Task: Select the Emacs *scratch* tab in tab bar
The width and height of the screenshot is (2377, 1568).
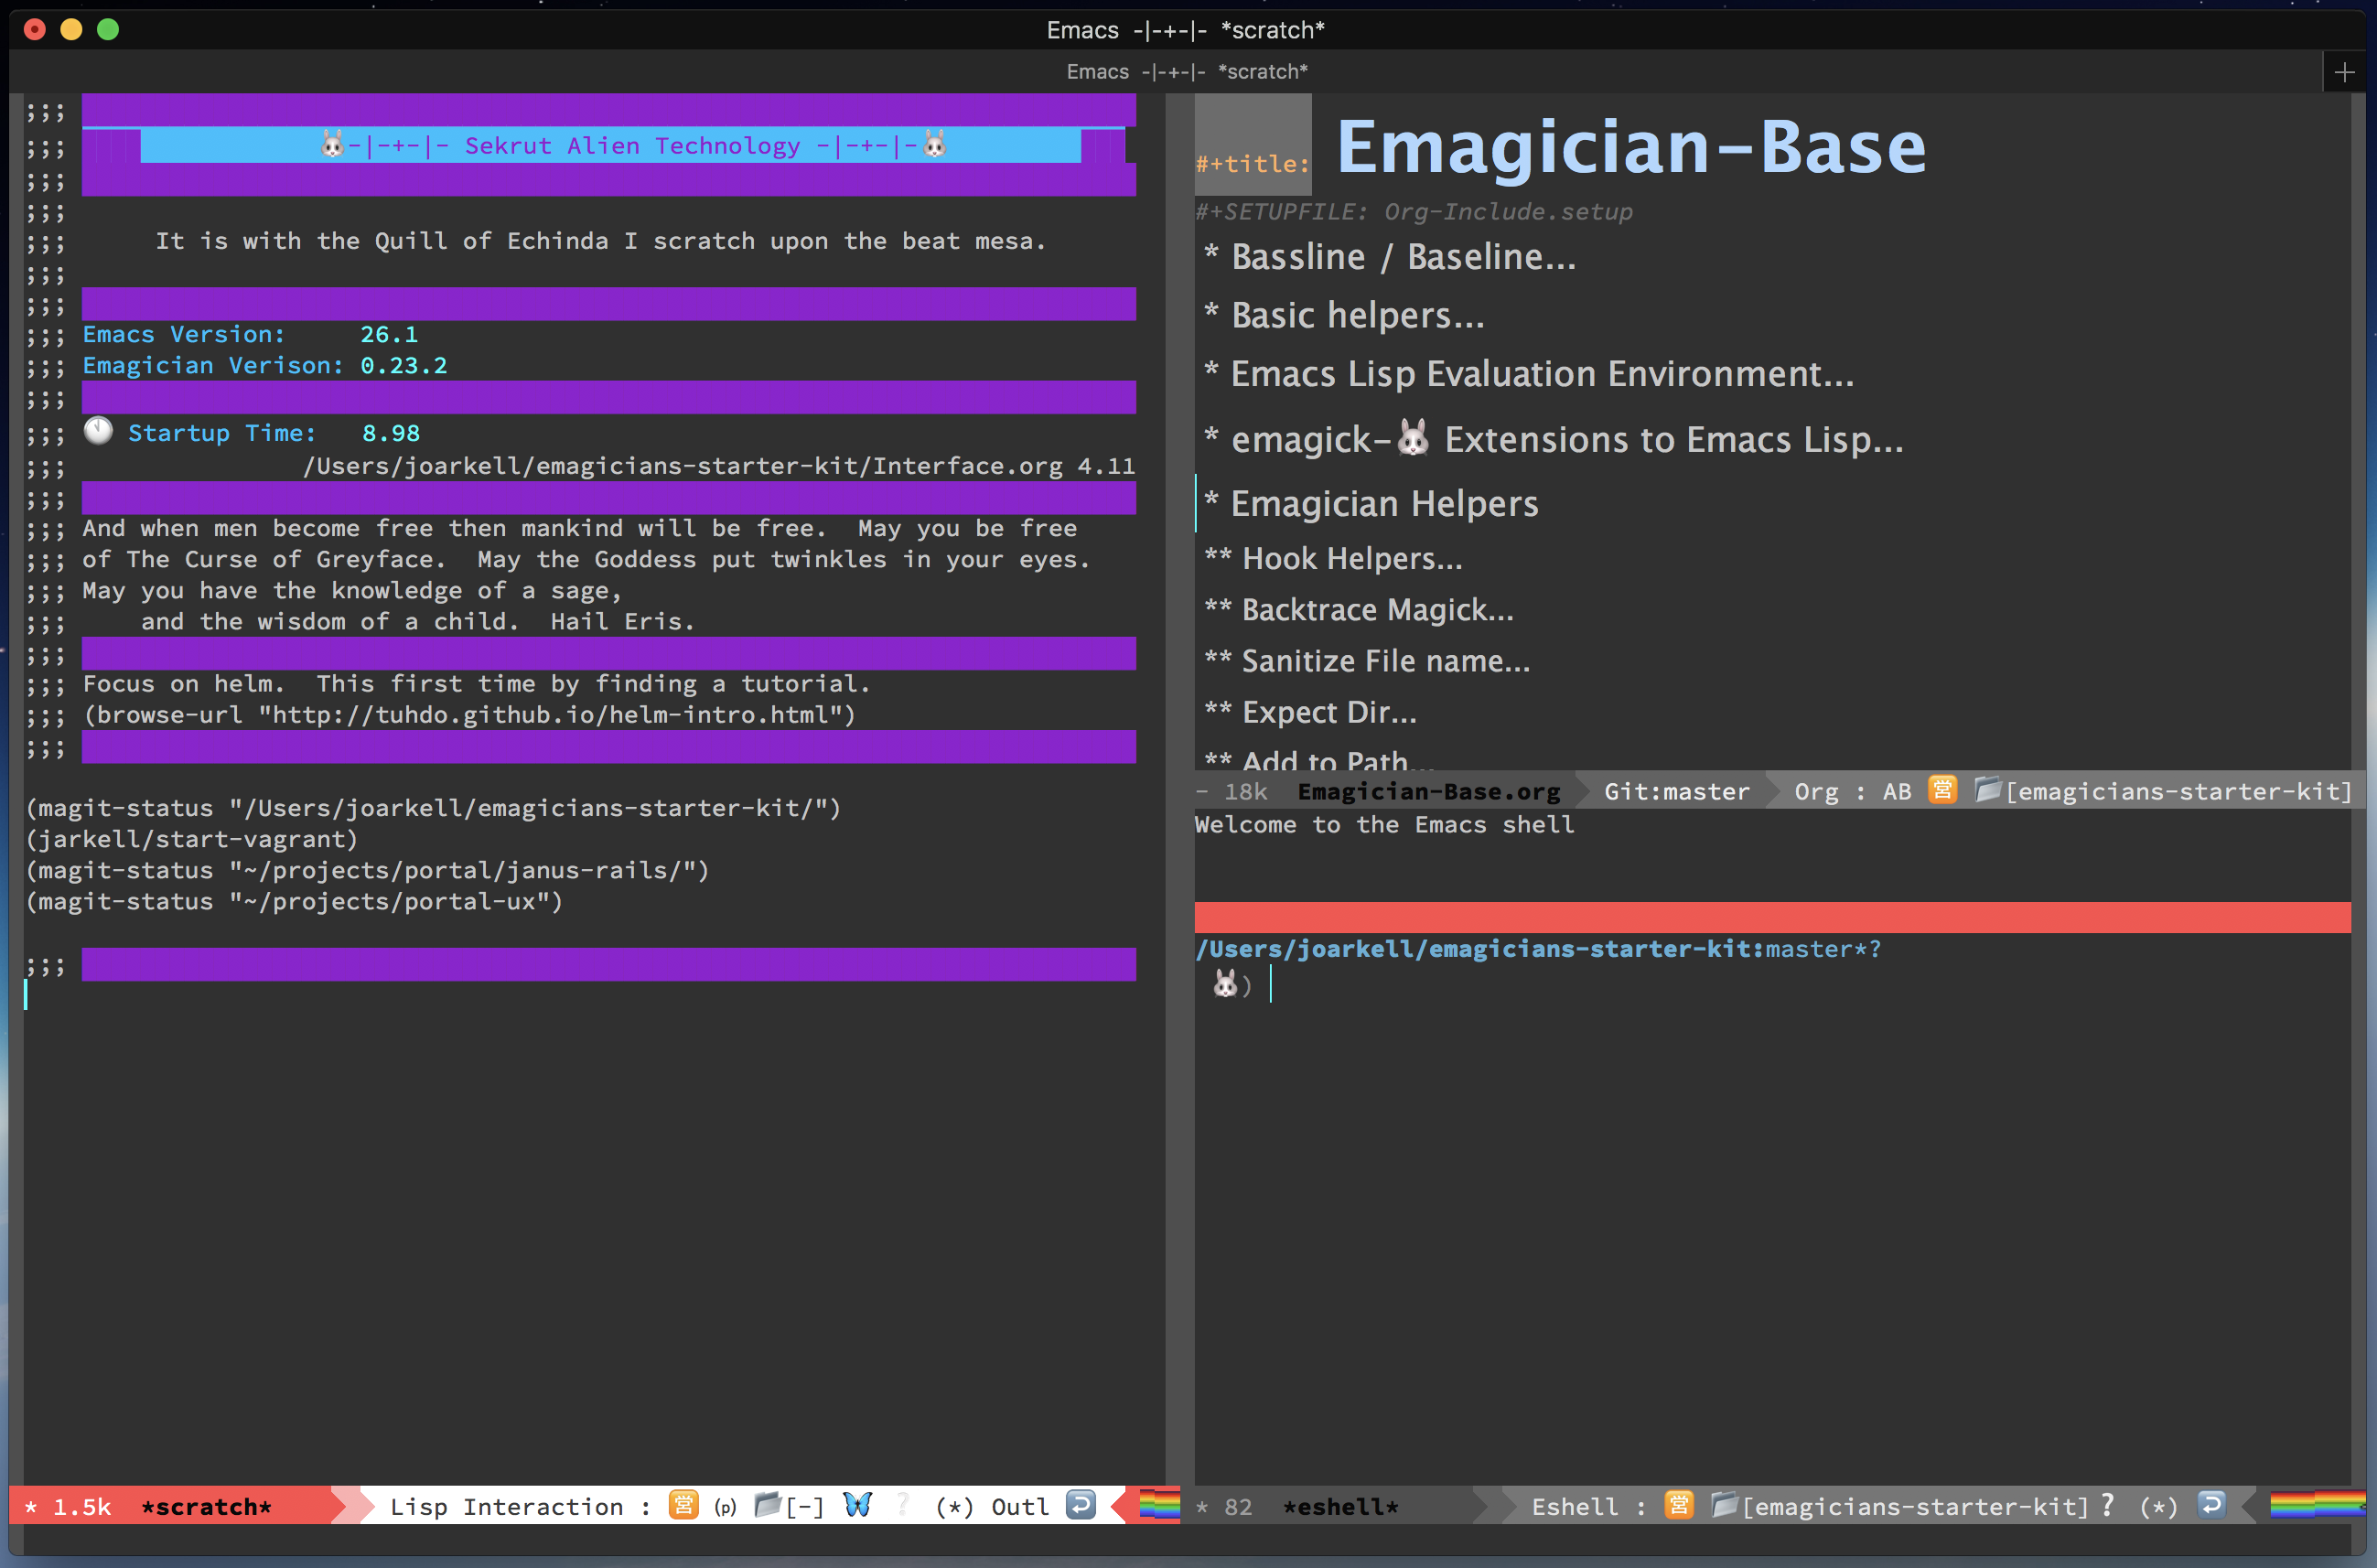Action: pyautogui.click(x=1186, y=72)
